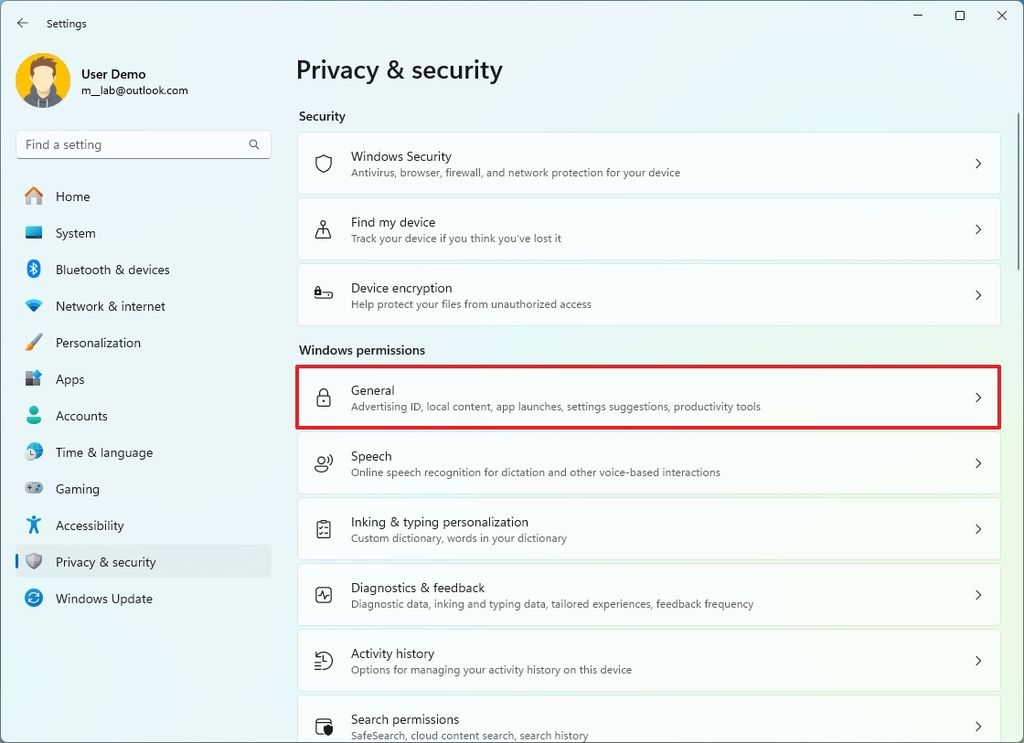
Task: Select Time & language
Action: [x=143, y=452]
